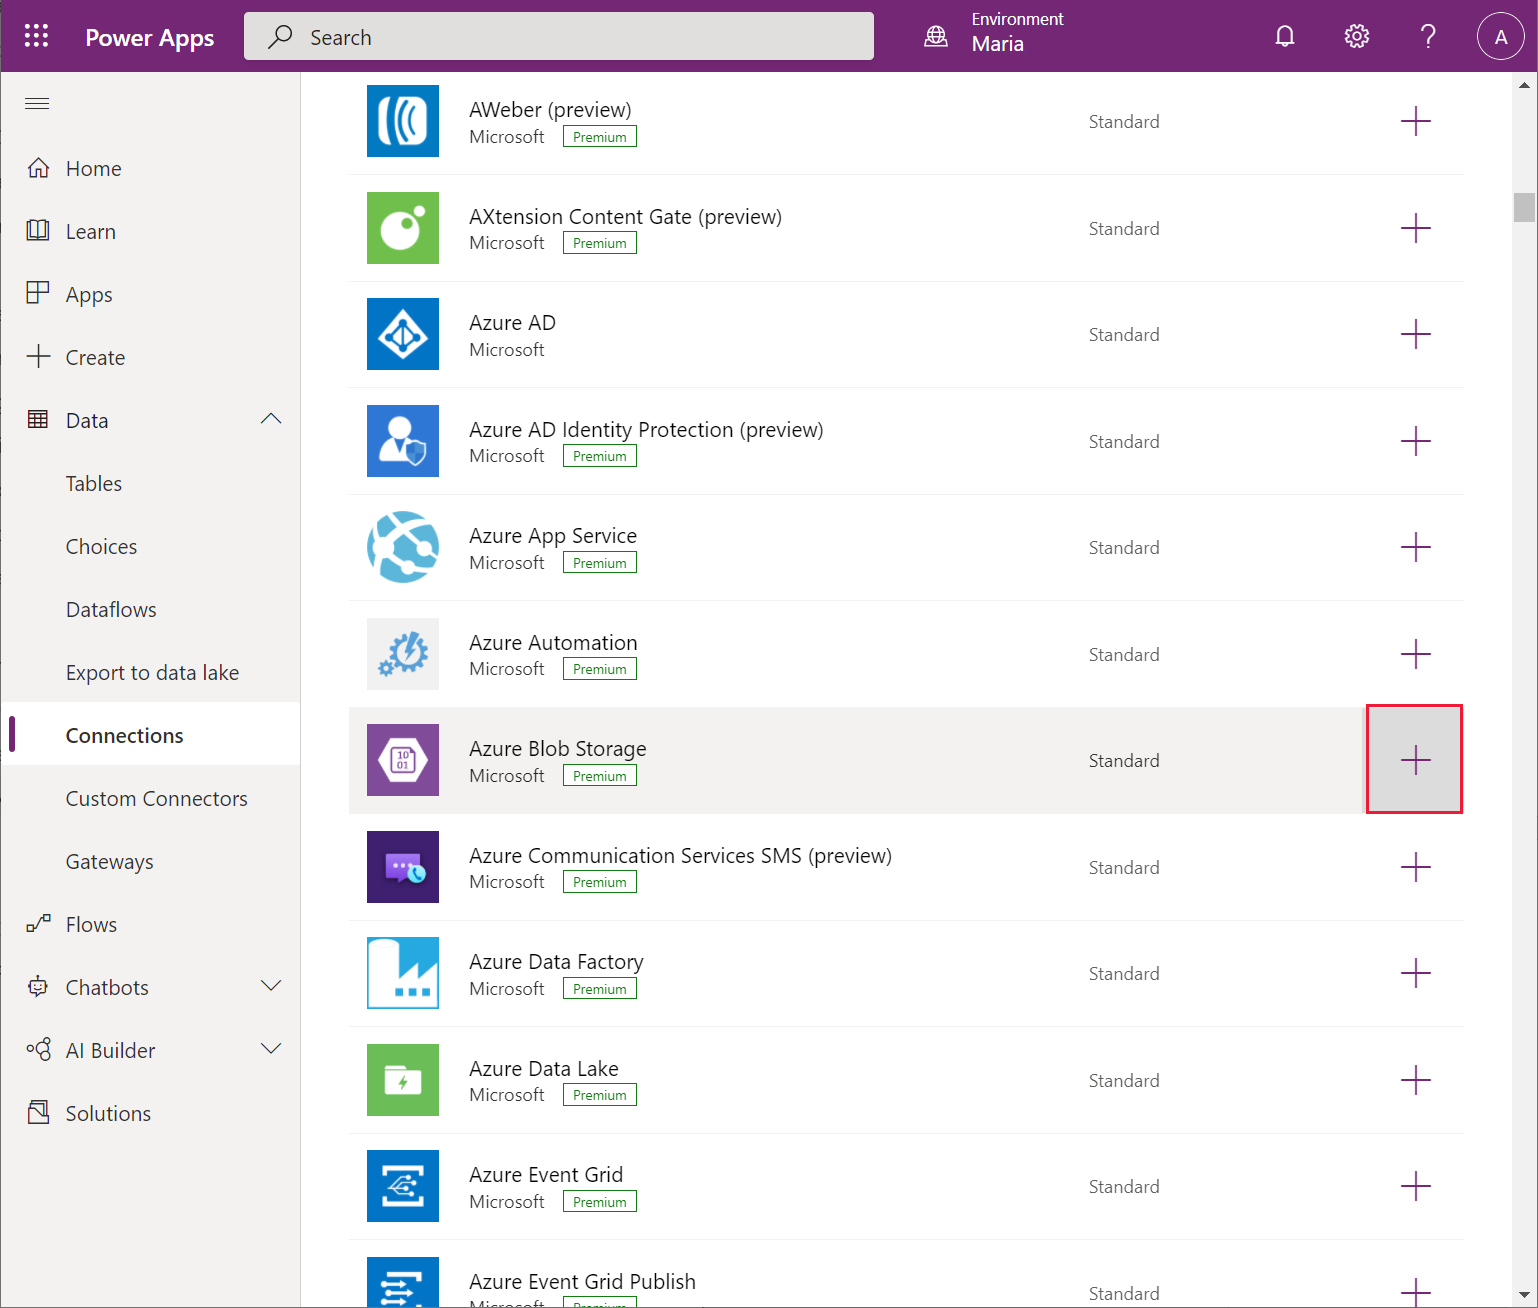1538x1308 pixels.
Task: Open the app launcher waffle icon
Action: pos(37,36)
